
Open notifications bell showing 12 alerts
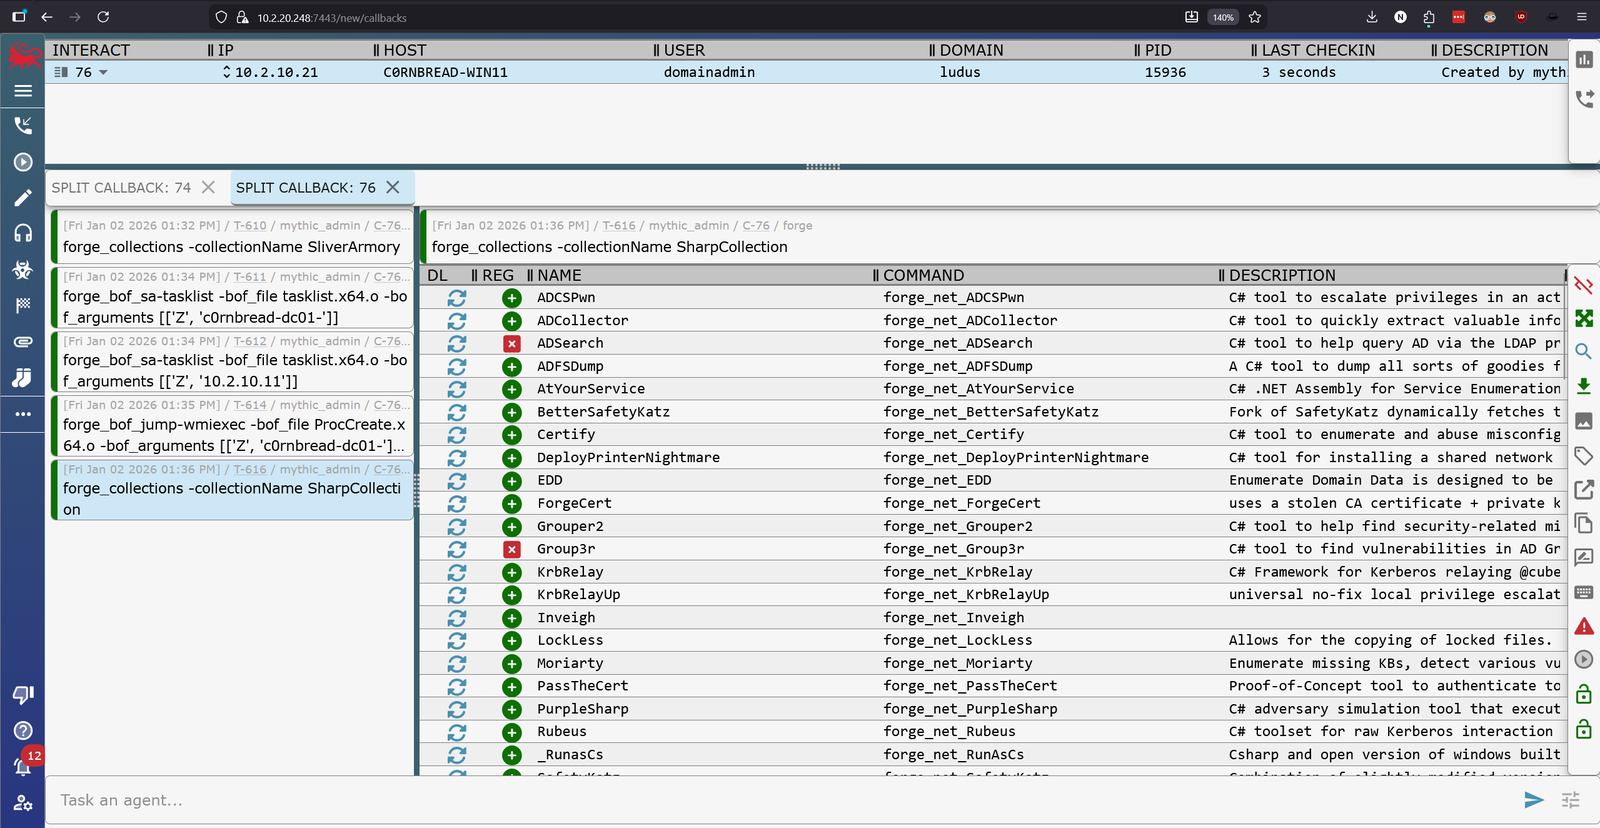pyautogui.click(x=23, y=765)
